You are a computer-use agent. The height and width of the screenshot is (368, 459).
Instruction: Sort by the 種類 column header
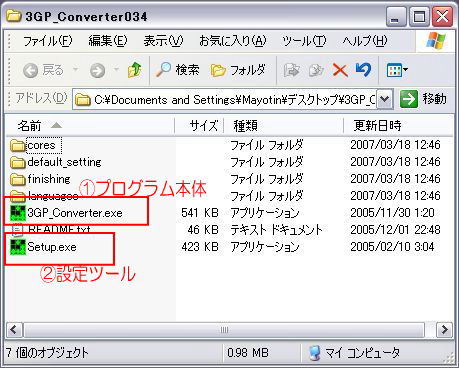[283, 126]
